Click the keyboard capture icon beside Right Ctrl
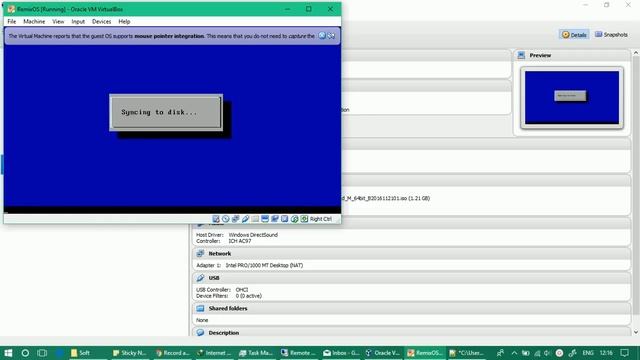This screenshot has width=640, height=360. click(x=304, y=219)
